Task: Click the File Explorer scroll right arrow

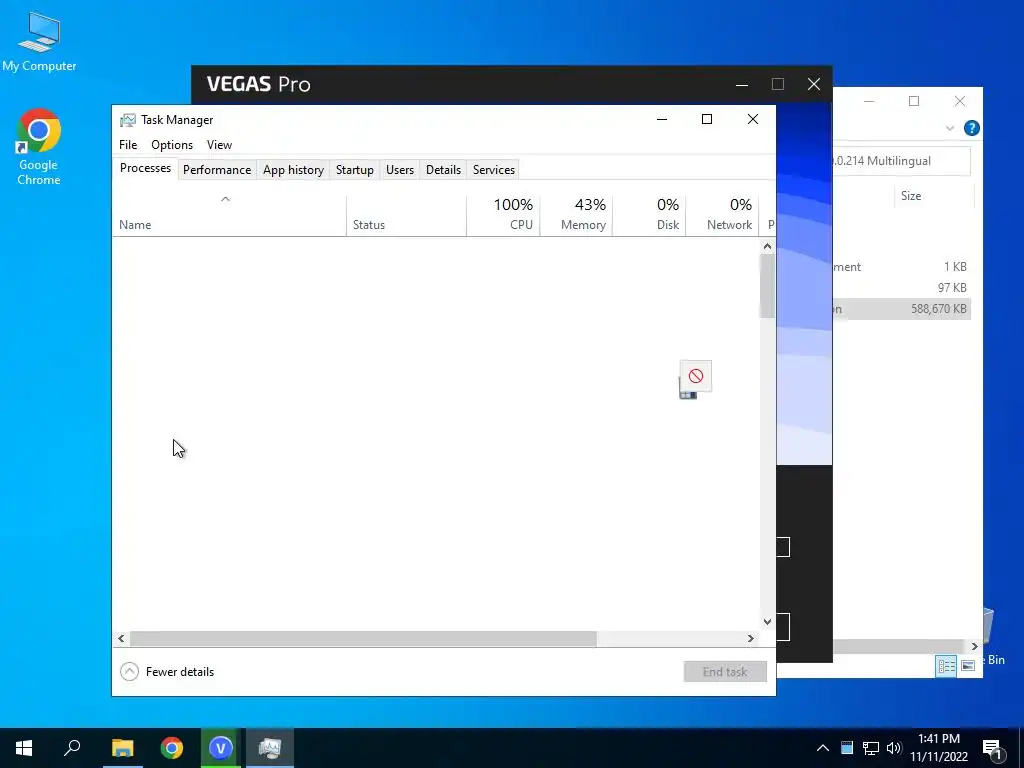Action: [974, 647]
